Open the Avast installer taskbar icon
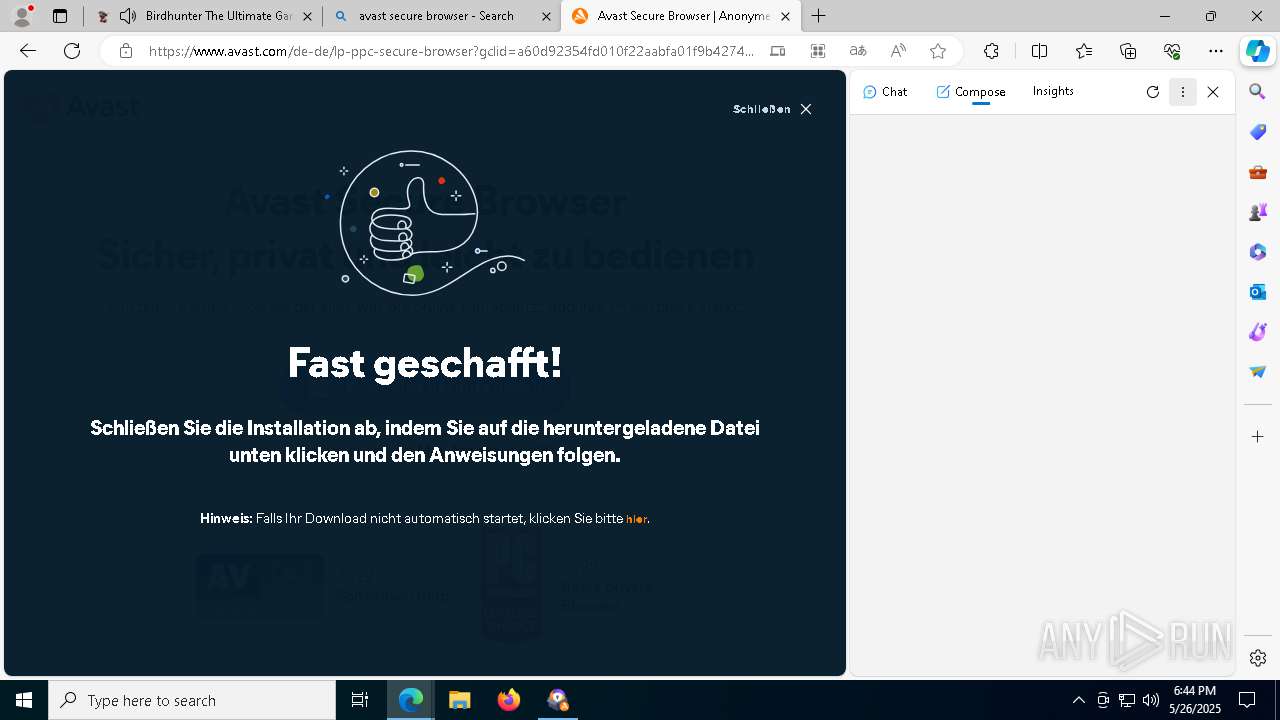The height and width of the screenshot is (720, 1280). click(558, 700)
